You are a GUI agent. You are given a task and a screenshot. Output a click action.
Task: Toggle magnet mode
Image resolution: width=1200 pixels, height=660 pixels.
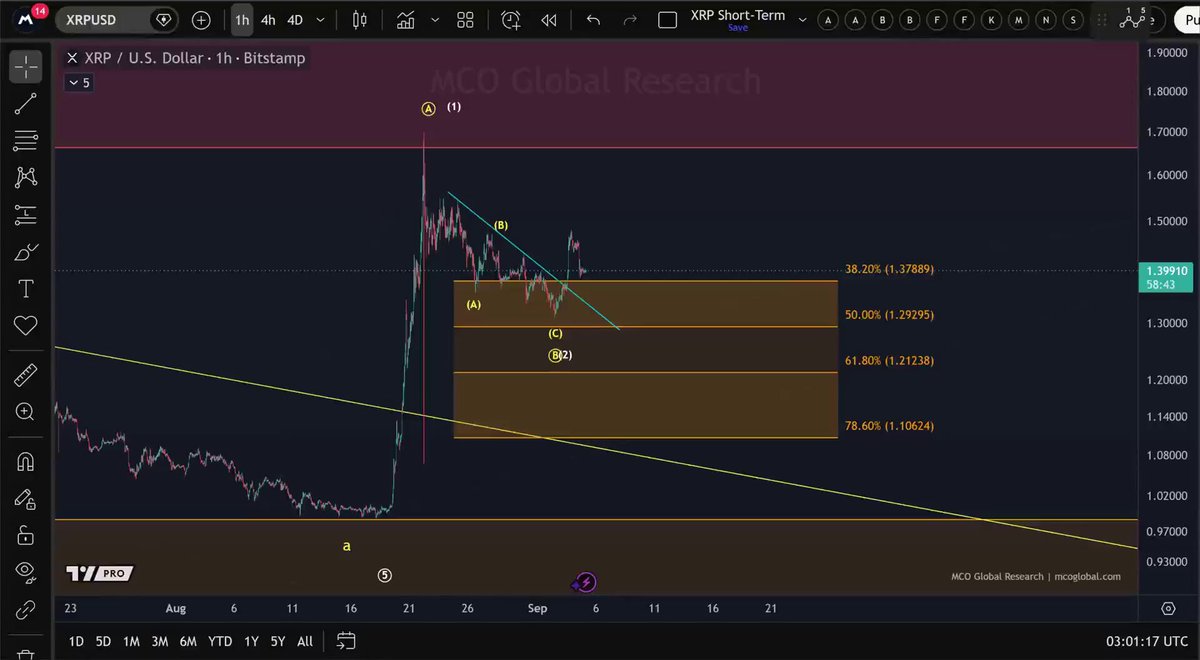pos(26,462)
